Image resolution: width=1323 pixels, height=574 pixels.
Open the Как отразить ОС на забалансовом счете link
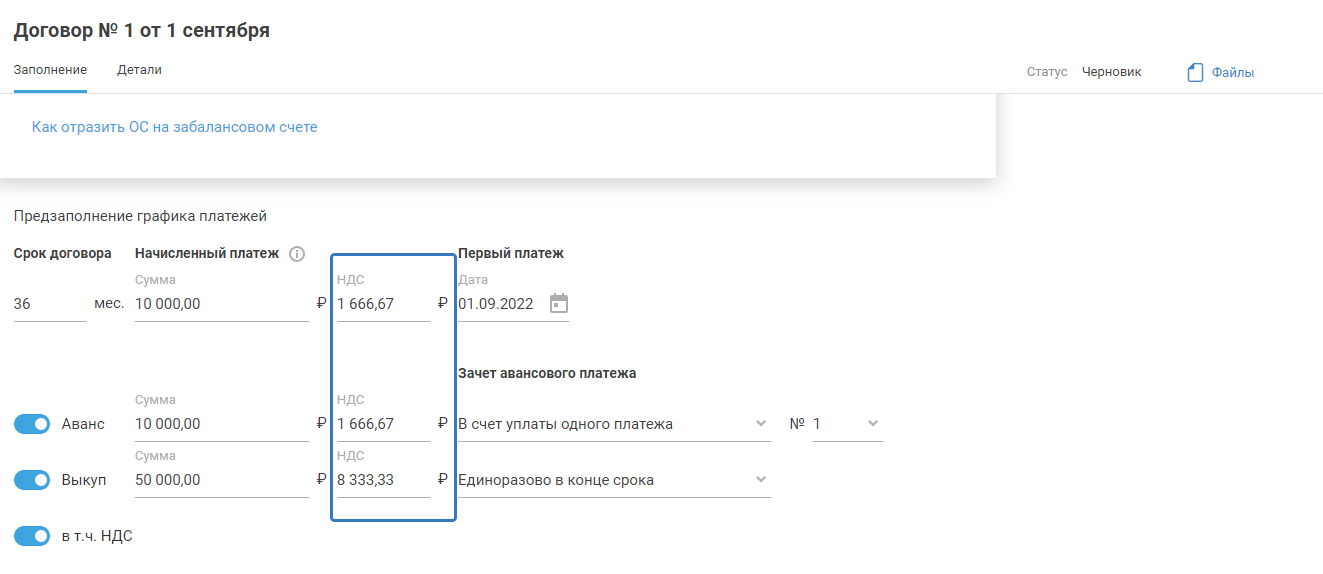(x=174, y=127)
